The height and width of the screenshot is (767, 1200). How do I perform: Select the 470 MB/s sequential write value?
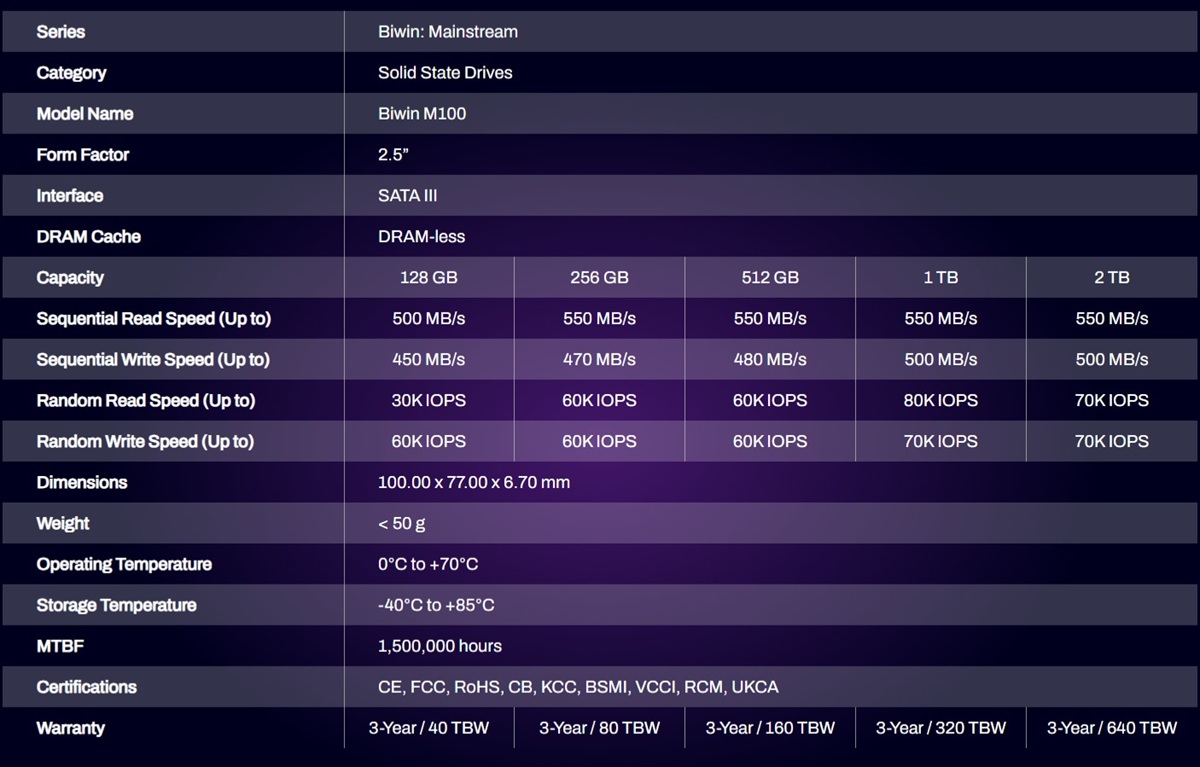[x=599, y=360]
